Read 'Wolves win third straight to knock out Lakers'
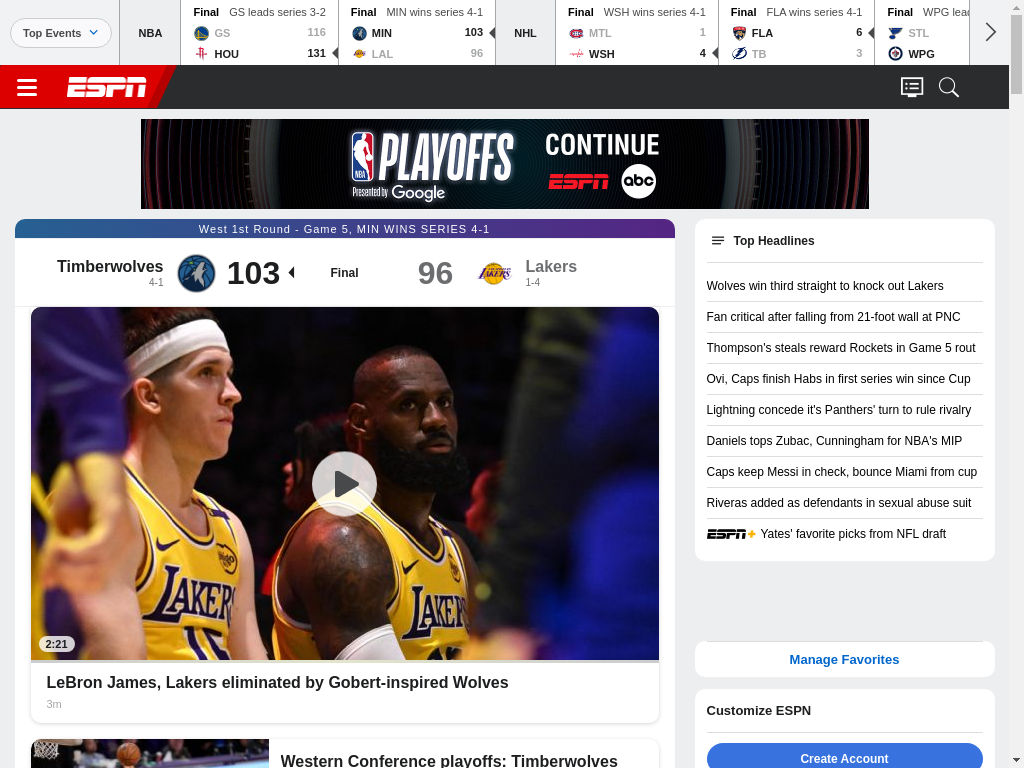 click(825, 286)
